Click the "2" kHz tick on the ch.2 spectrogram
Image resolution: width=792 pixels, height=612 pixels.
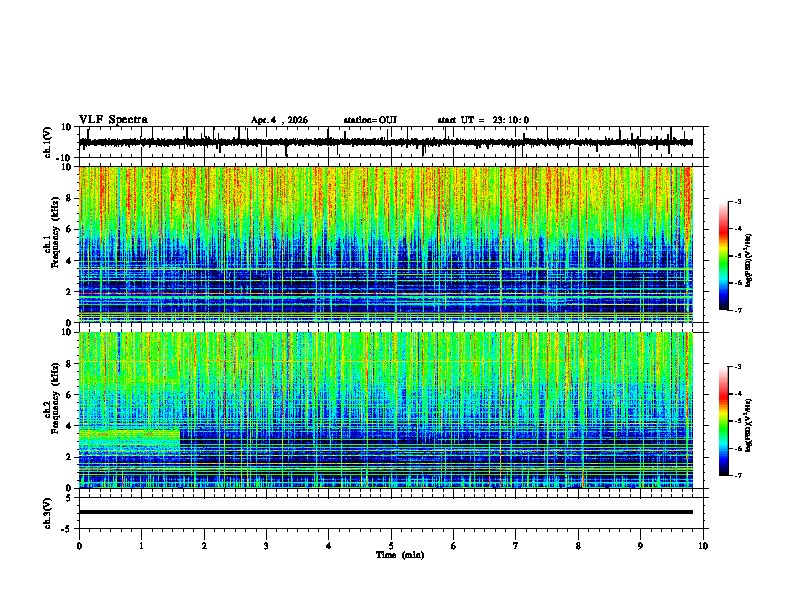coord(69,457)
